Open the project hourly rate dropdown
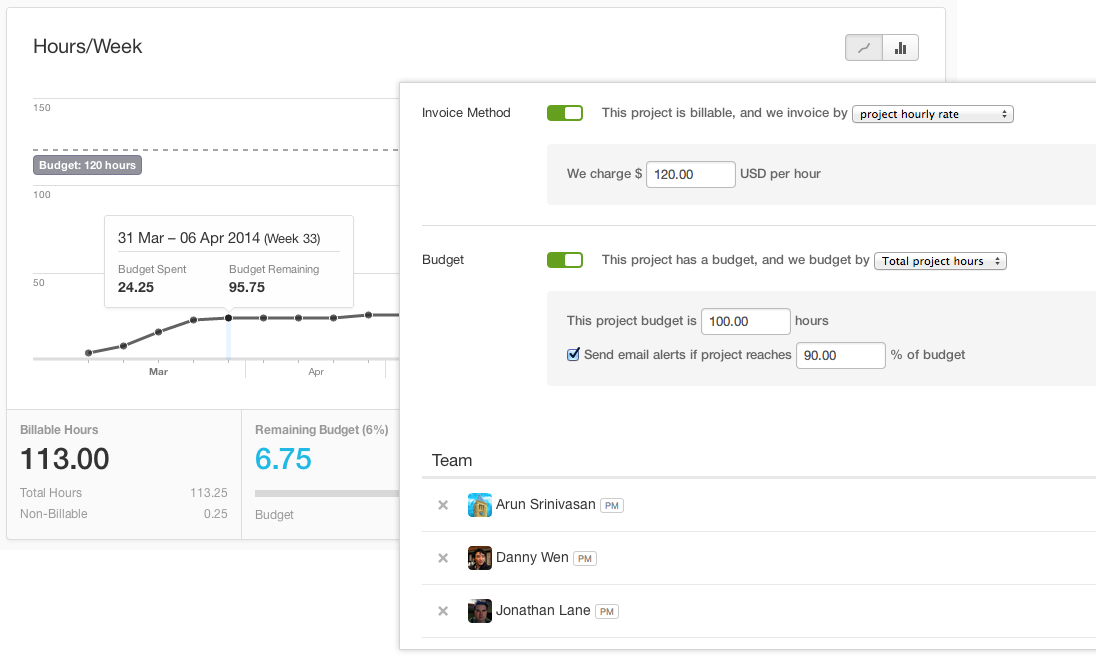Viewport: 1096px width, 658px height. (x=932, y=114)
